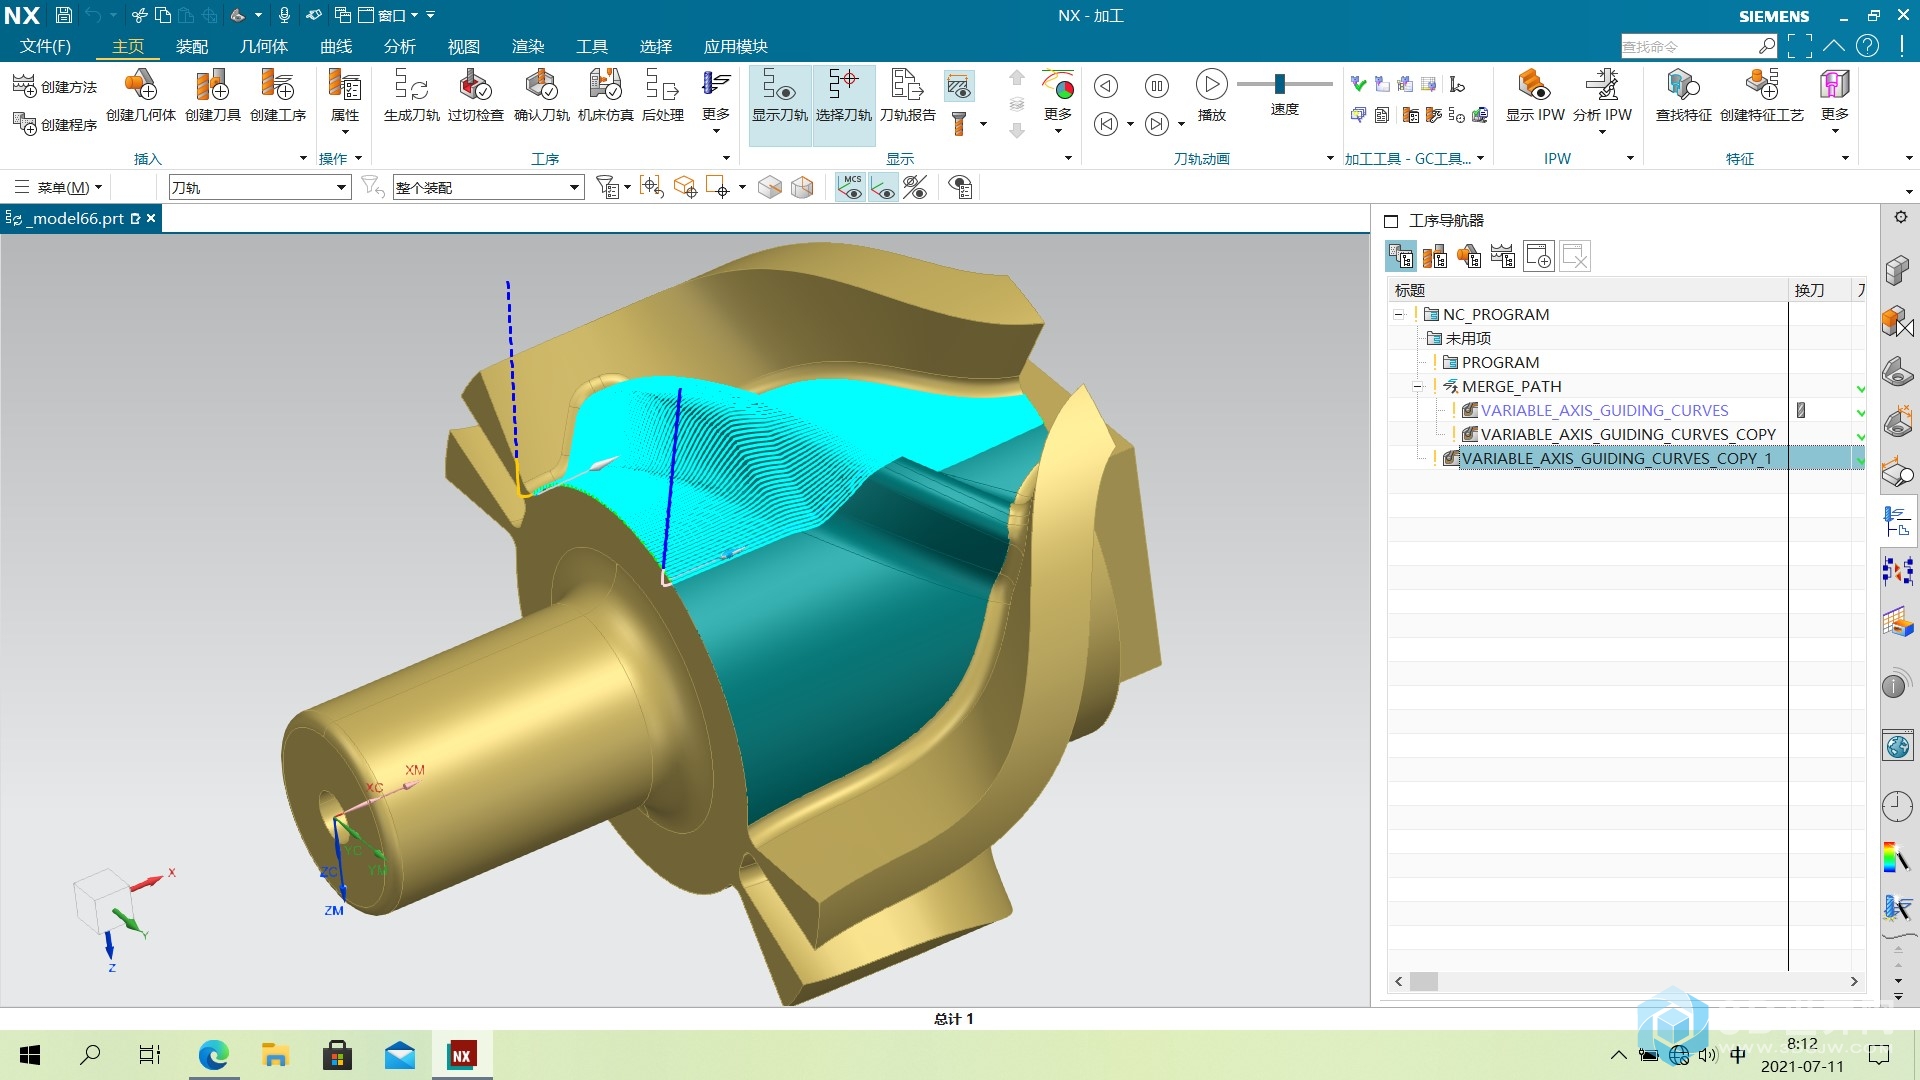Open 确认刀轨 (Verify Tool Path)
The height and width of the screenshot is (1080, 1920).
(x=541, y=96)
